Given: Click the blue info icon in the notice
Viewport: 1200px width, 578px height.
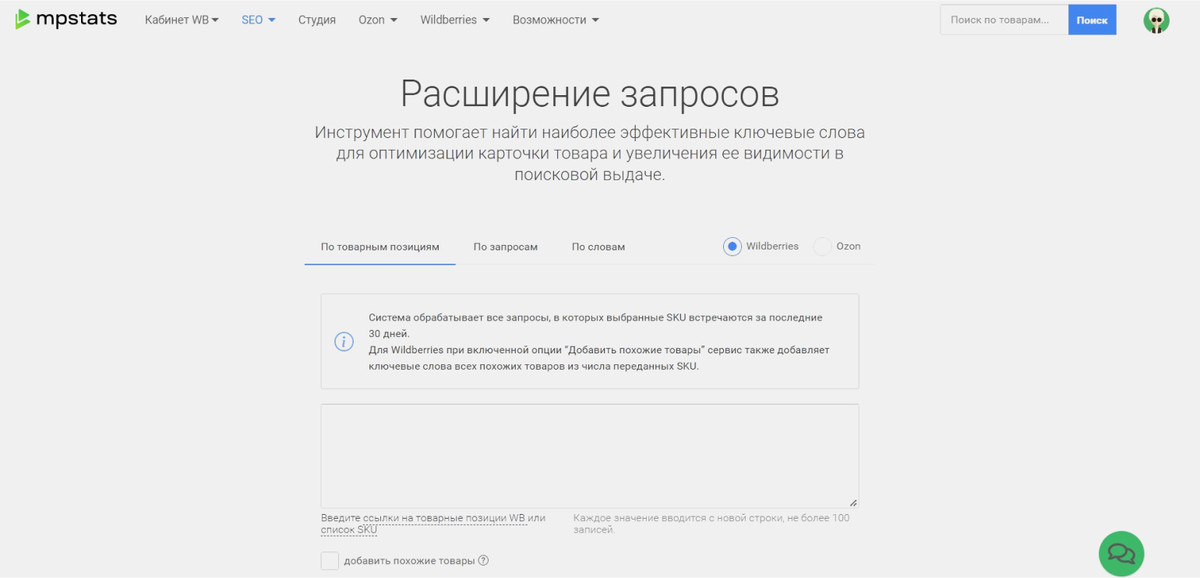Looking at the screenshot, I should [x=343, y=342].
